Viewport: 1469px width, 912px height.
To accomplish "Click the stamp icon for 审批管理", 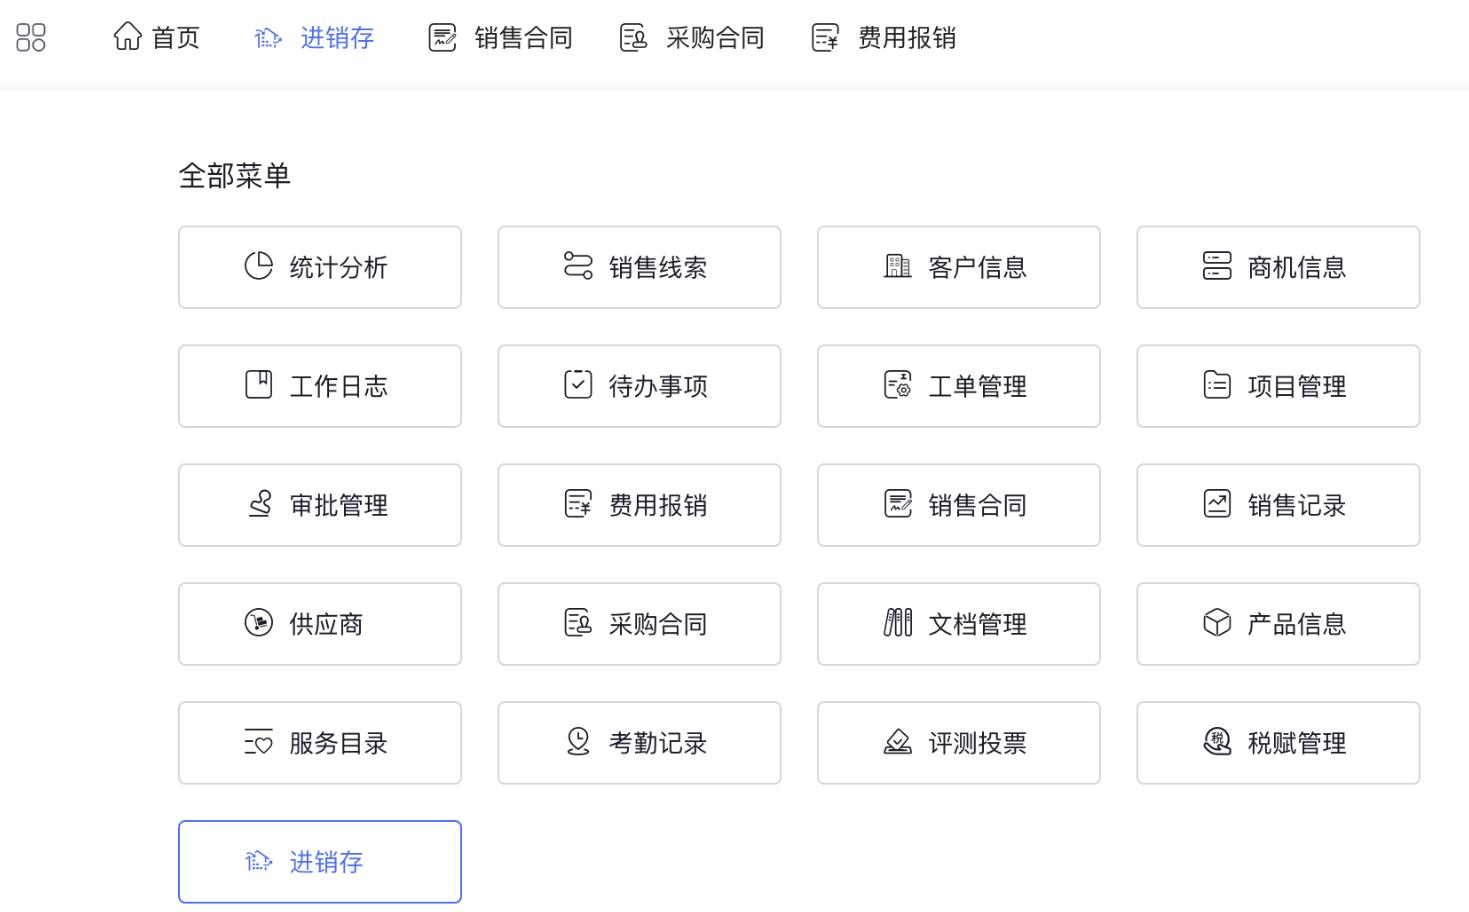I will 259,504.
